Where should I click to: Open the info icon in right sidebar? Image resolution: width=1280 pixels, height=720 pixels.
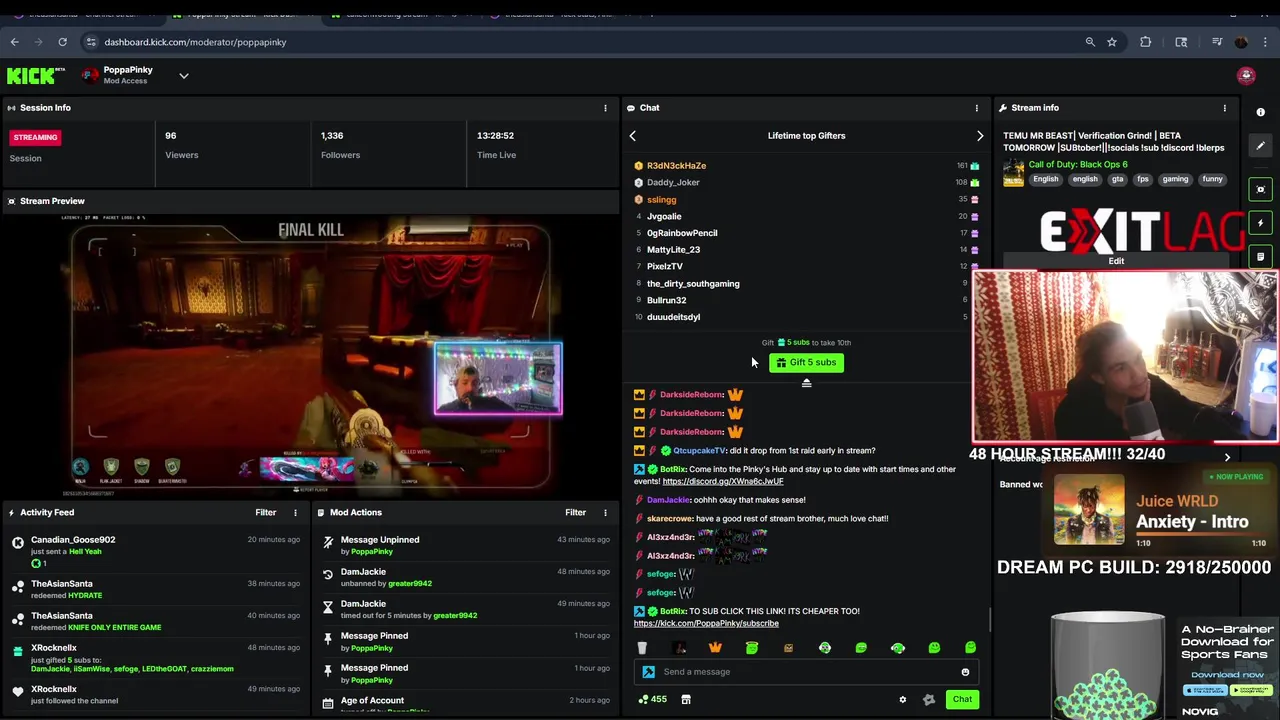pos(1261,113)
